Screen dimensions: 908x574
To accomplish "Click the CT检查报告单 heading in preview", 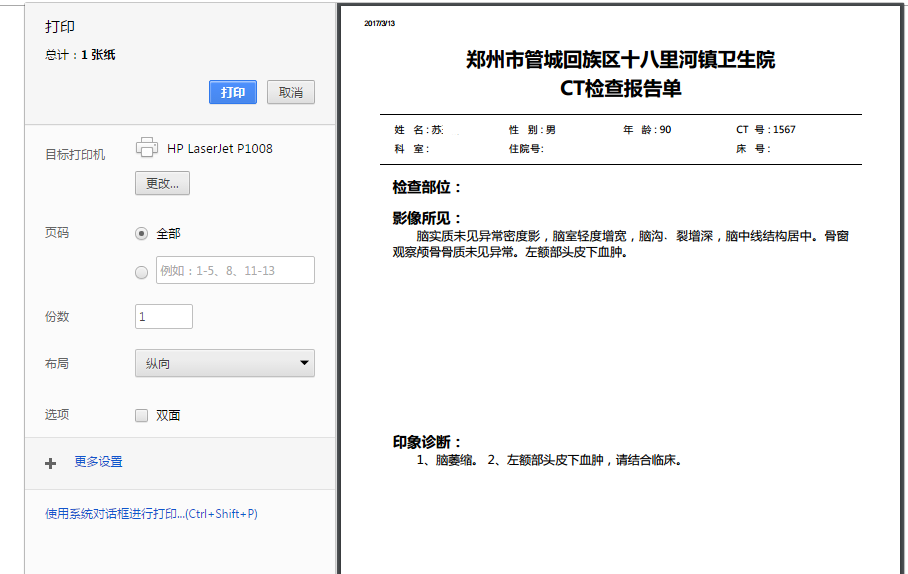I will pyautogui.click(x=620, y=88).
